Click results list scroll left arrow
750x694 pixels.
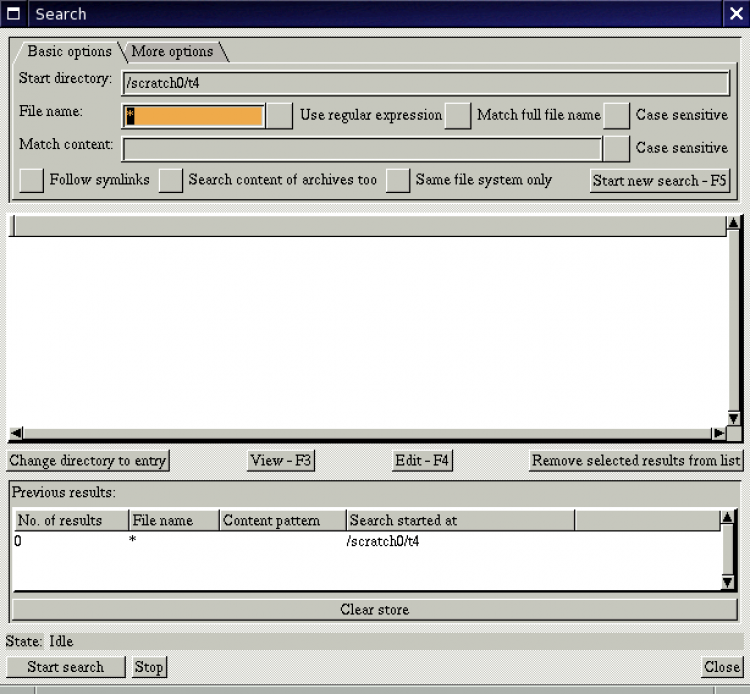point(16,433)
